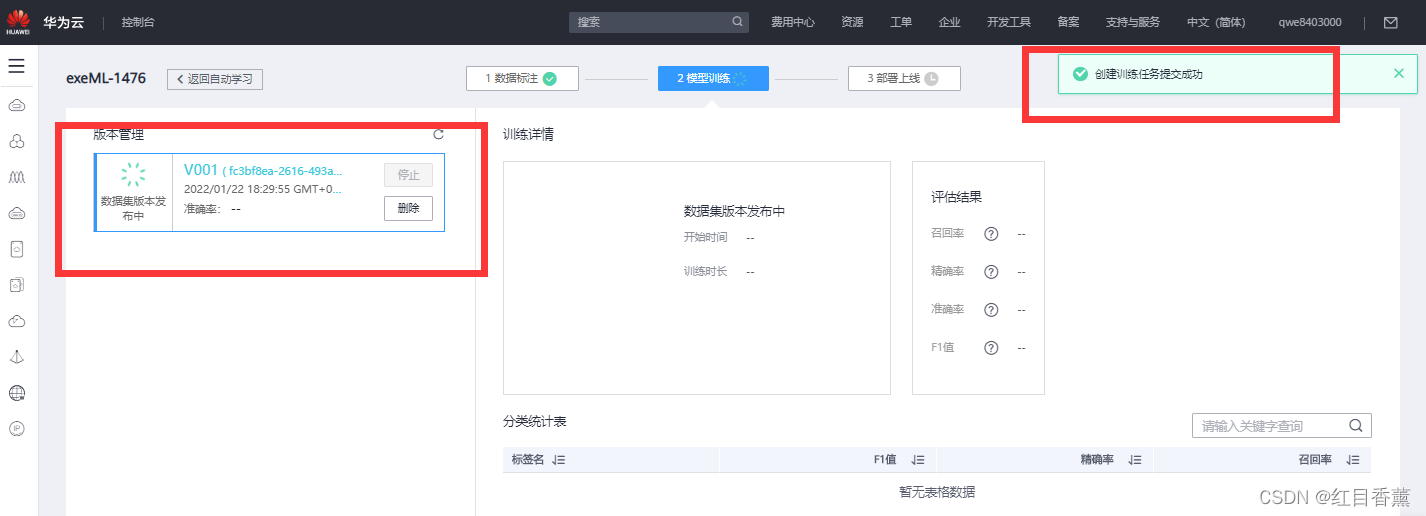Open the cloud server sidebar icon below hamburger
1426x516 pixels.
tap(16, 105)
